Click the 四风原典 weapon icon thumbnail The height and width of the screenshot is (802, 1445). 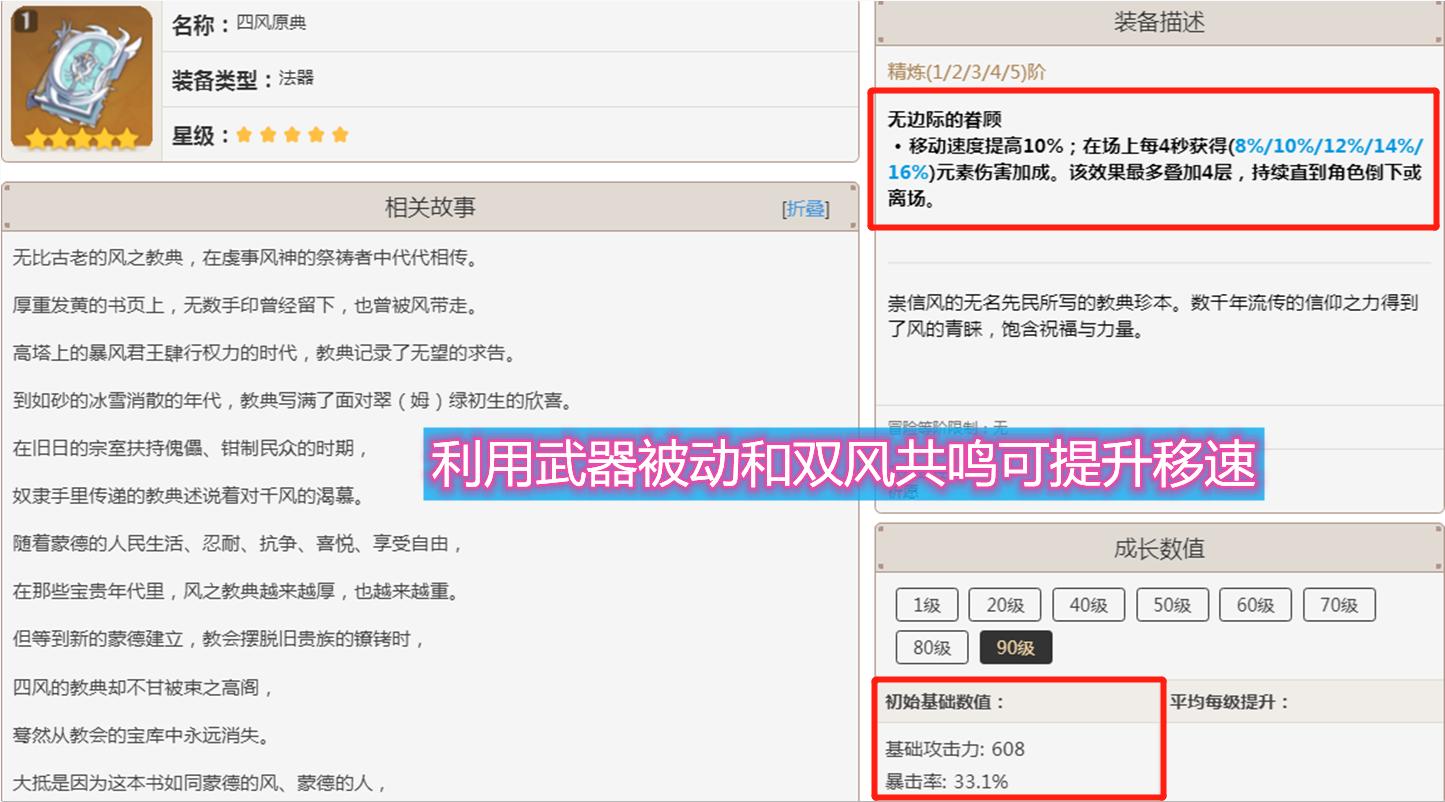click(81, 76)
